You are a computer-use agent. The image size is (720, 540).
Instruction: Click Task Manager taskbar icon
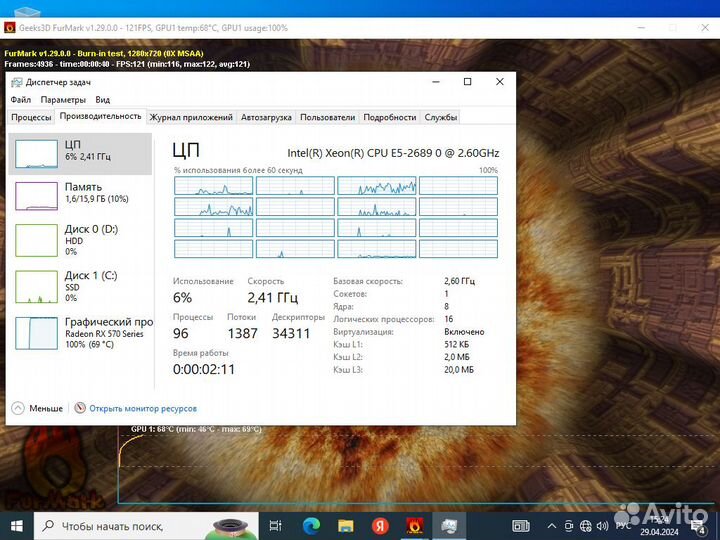(449, 526)
